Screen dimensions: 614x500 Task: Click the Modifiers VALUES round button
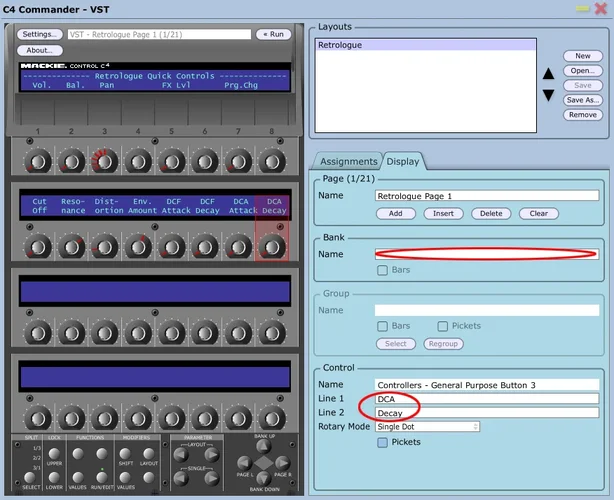125,477
